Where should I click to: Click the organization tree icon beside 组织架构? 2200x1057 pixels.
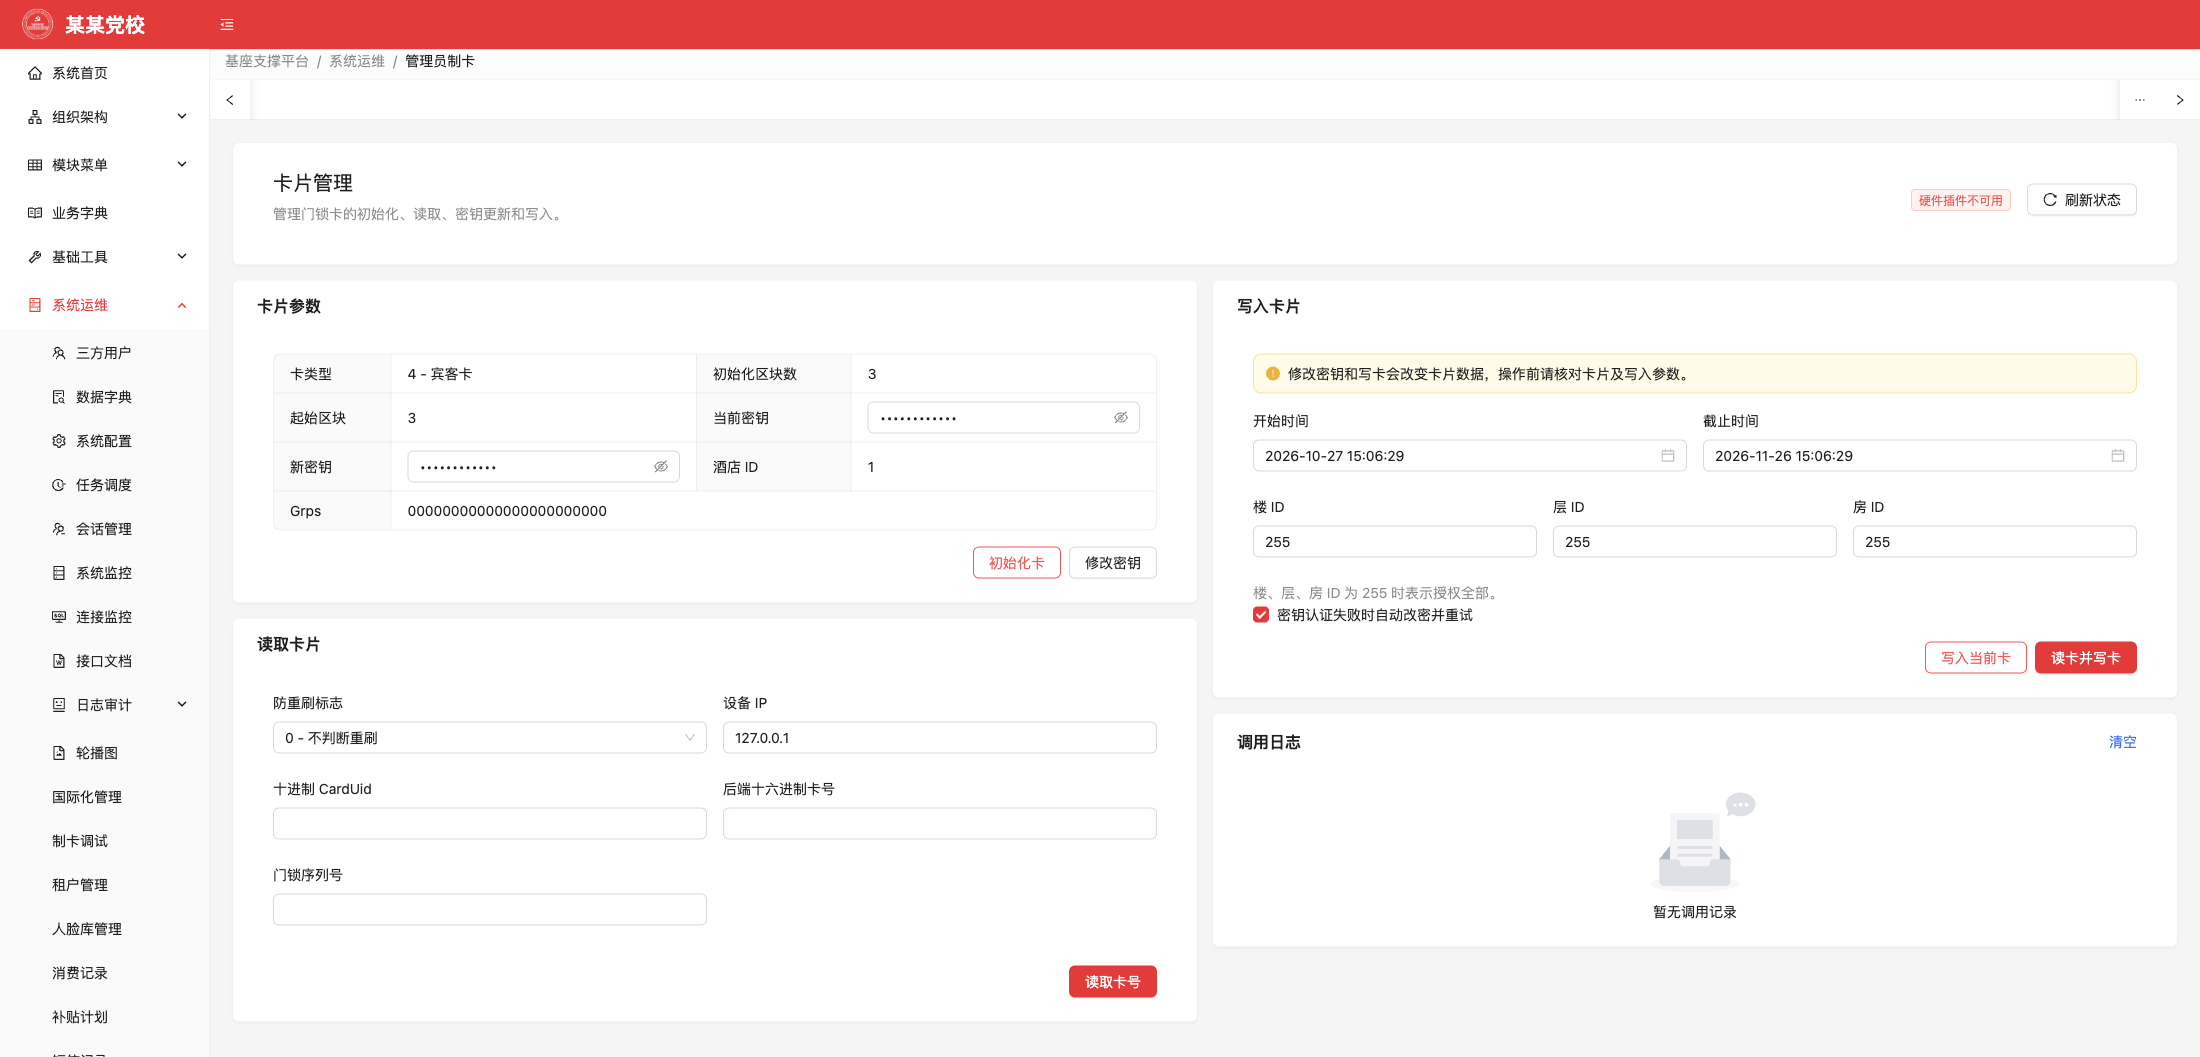coord(35,117)
